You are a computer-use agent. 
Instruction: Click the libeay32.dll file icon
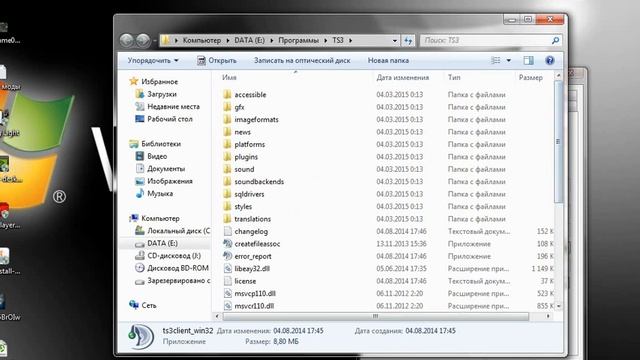tap(227, 269)
